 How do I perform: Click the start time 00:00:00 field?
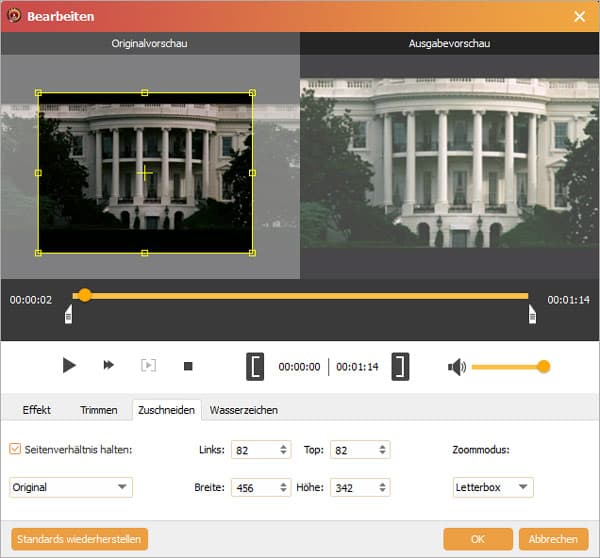point(299,367)
